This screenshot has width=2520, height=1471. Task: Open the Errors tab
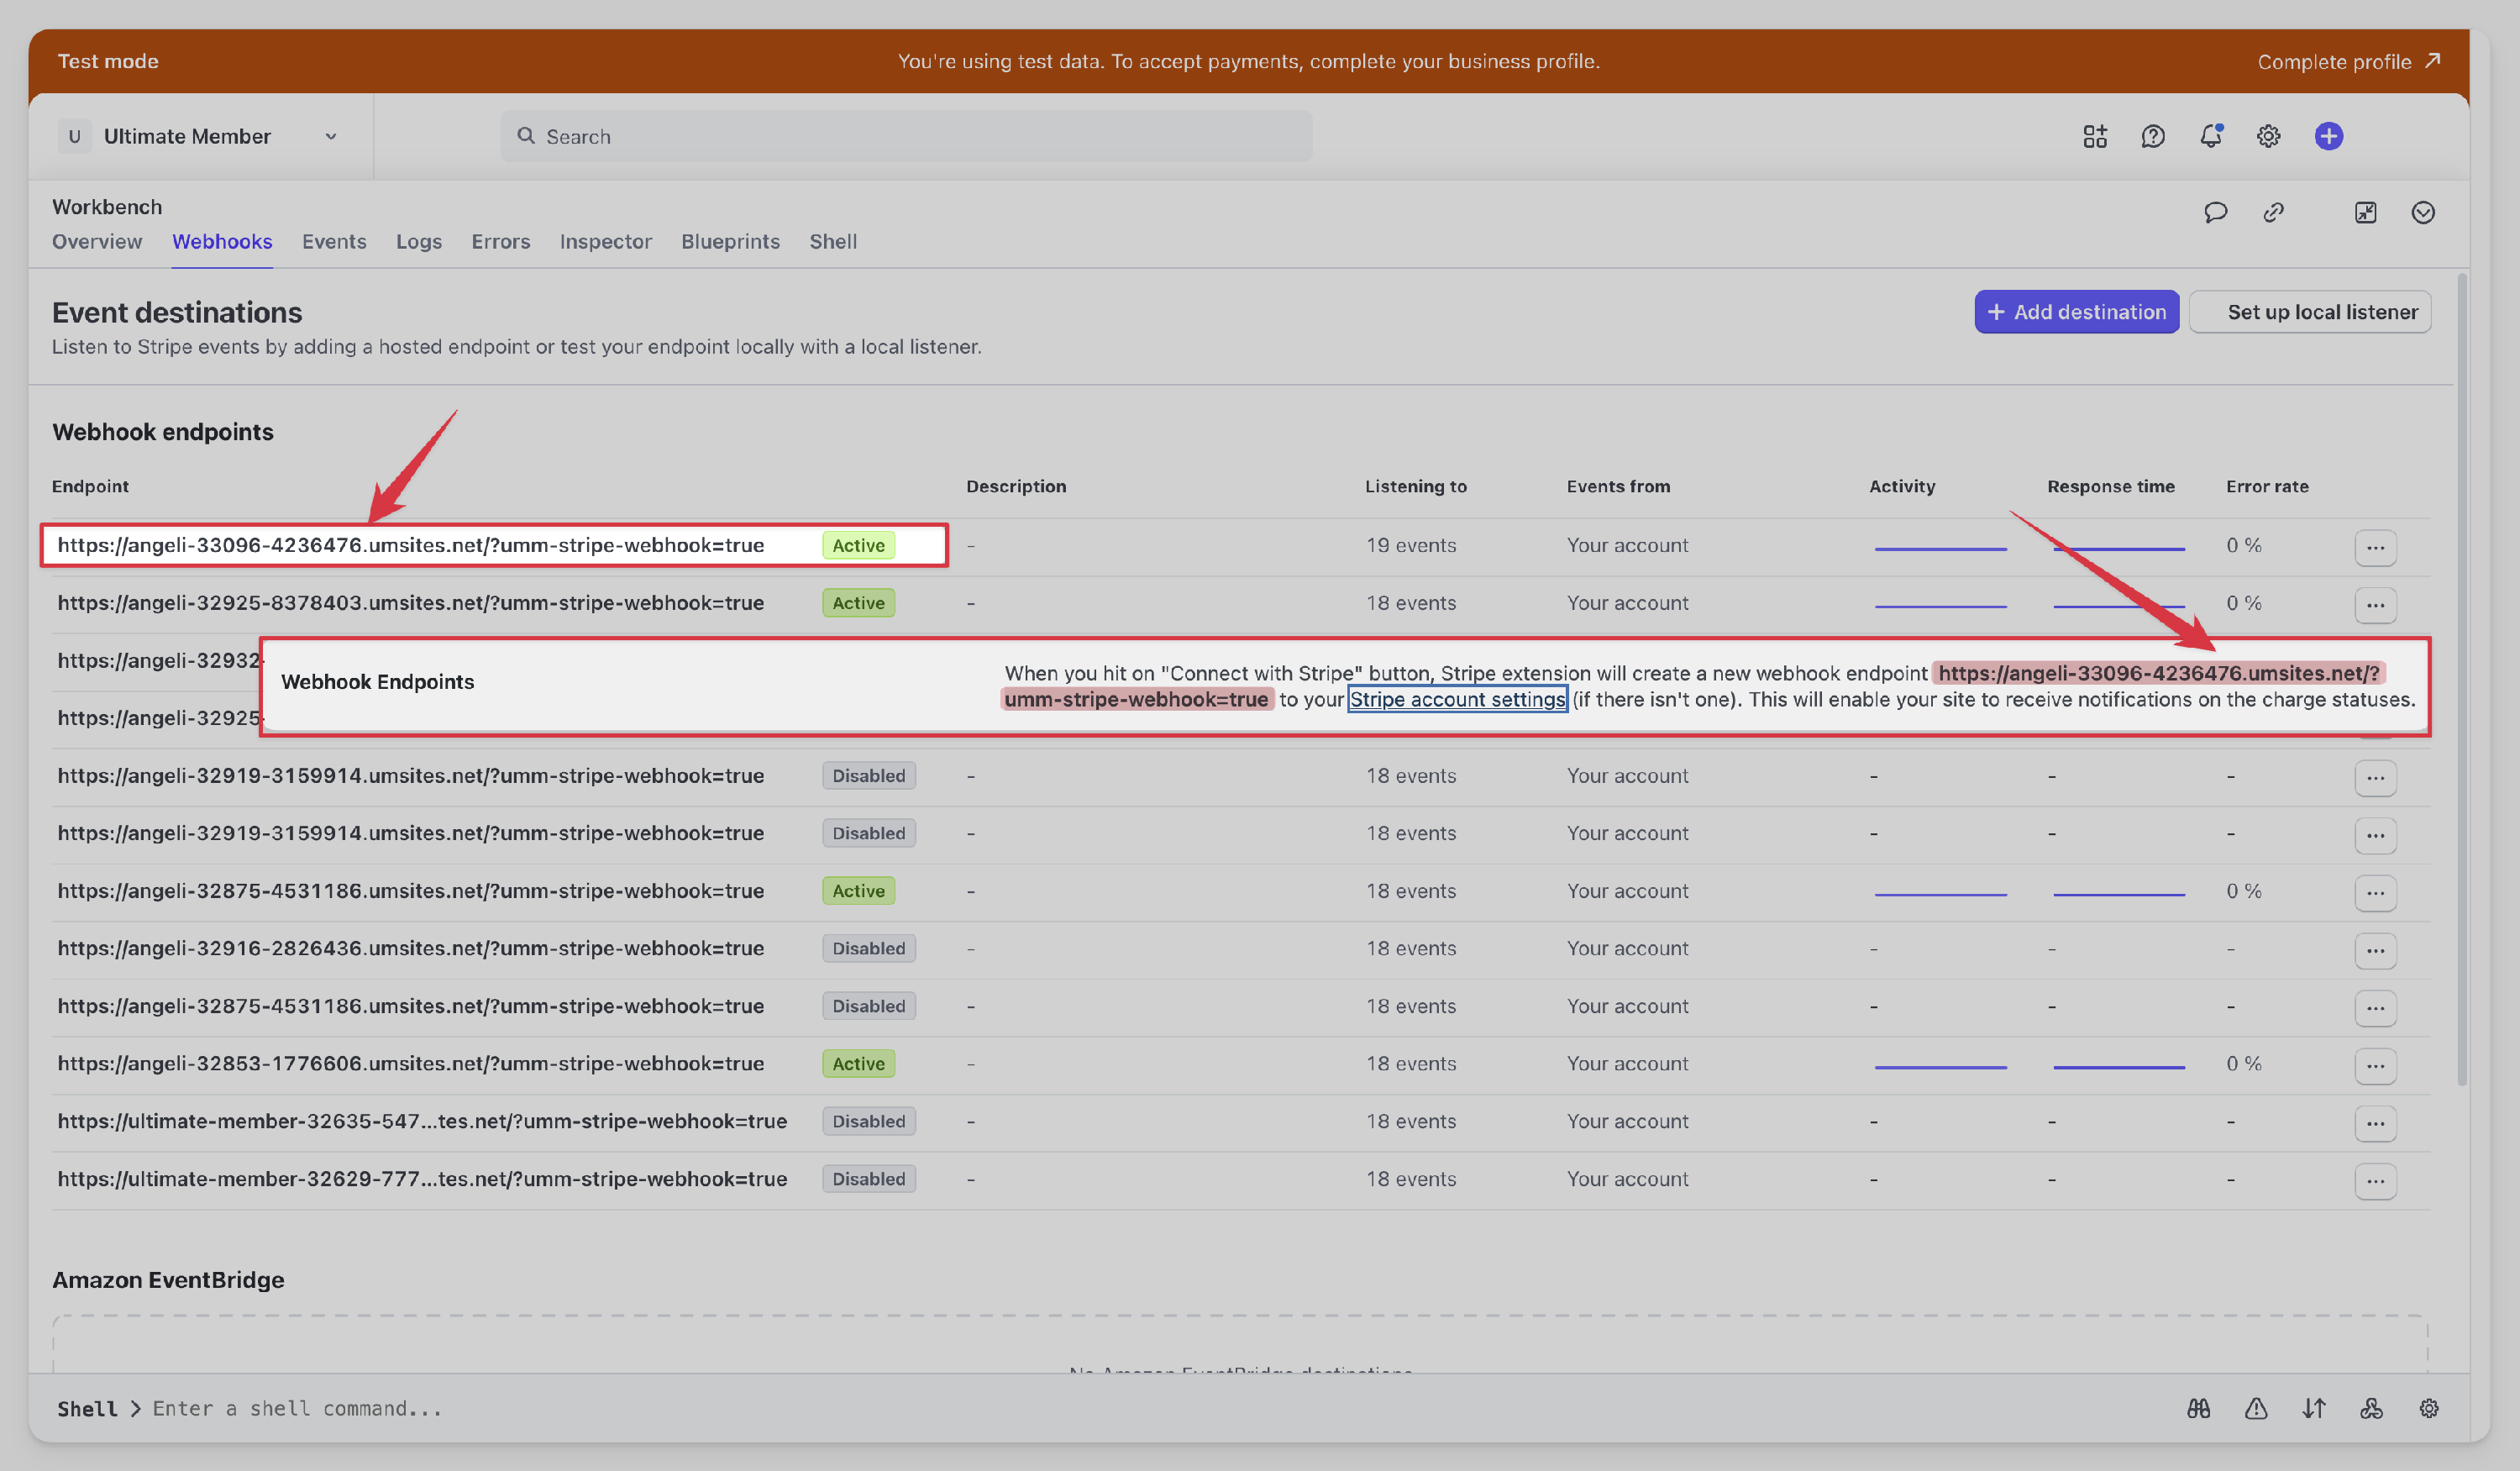point(501,241)
